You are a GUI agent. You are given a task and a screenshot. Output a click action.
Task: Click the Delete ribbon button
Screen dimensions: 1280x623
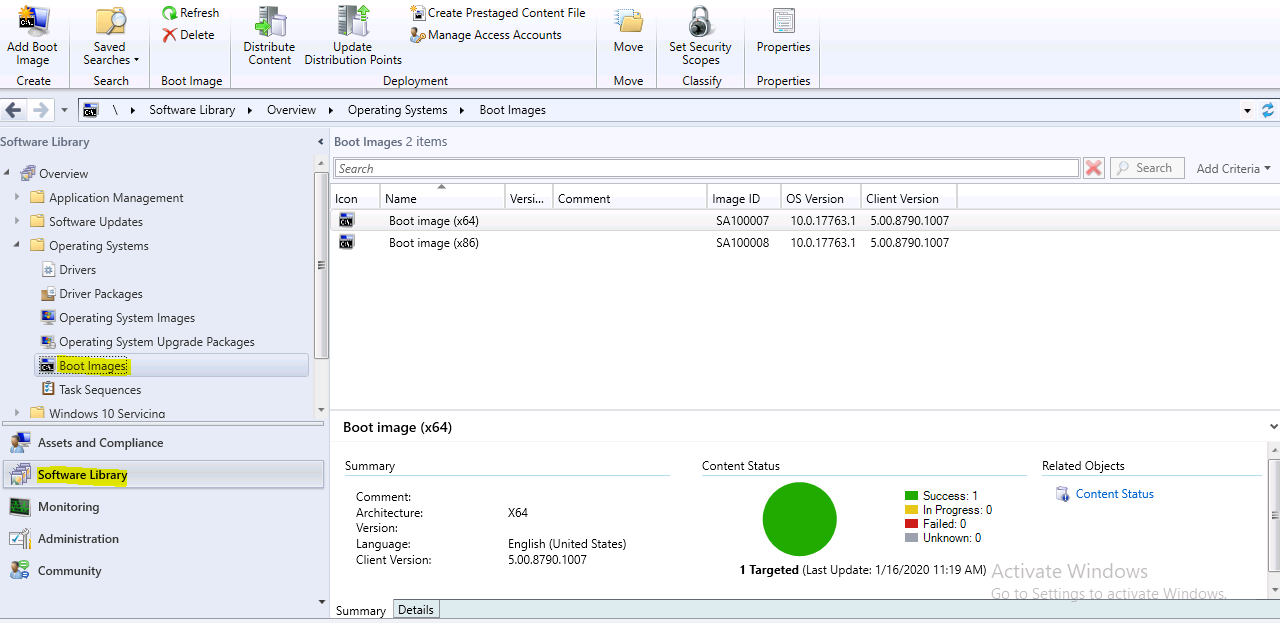tap(188, 35)
